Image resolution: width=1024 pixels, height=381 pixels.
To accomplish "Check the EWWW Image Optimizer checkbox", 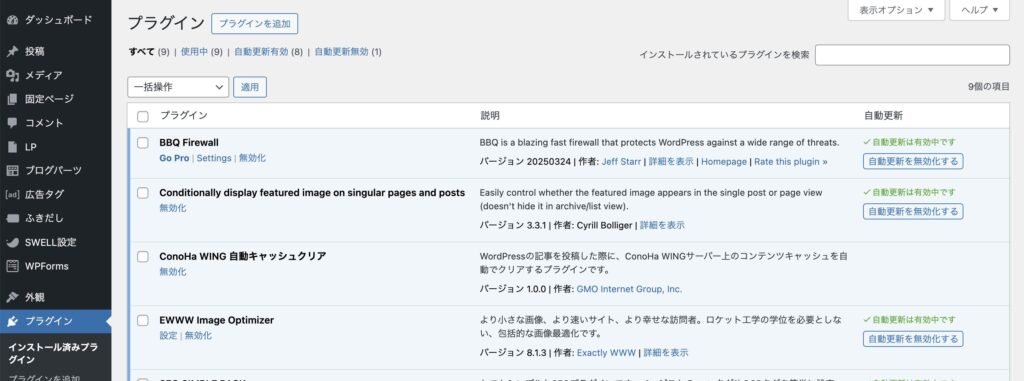I will [x=142, y=321].
